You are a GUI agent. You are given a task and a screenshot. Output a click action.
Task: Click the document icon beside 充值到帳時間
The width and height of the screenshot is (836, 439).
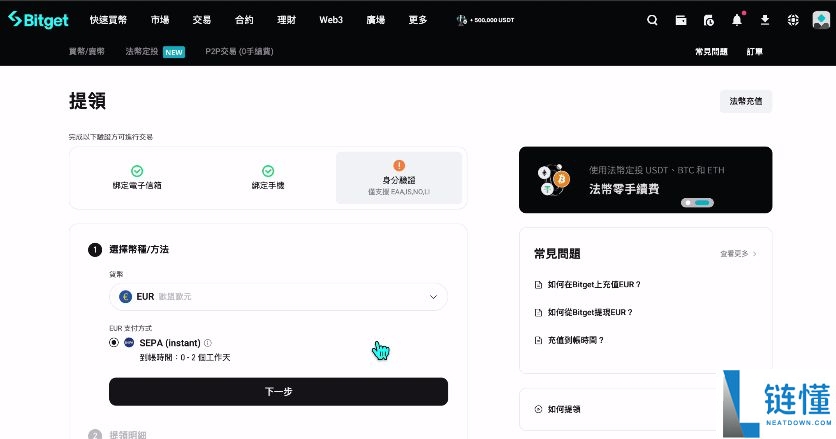[538, 340]
